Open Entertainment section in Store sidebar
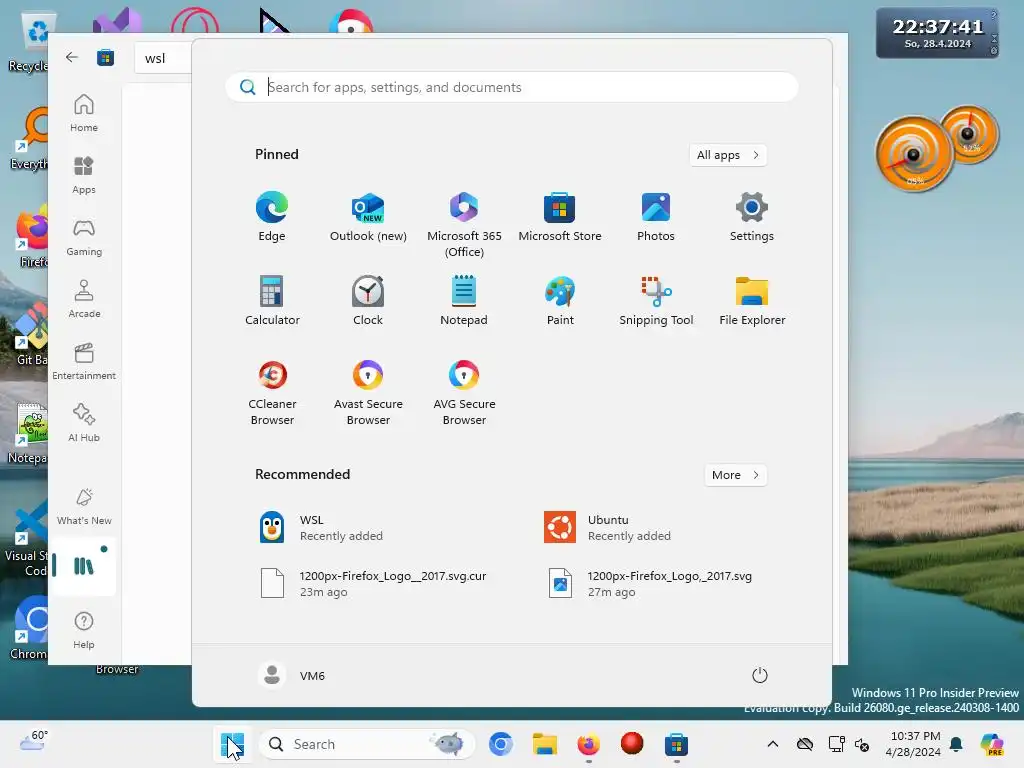The image size is (1024, 768). [x=84, y=361]
